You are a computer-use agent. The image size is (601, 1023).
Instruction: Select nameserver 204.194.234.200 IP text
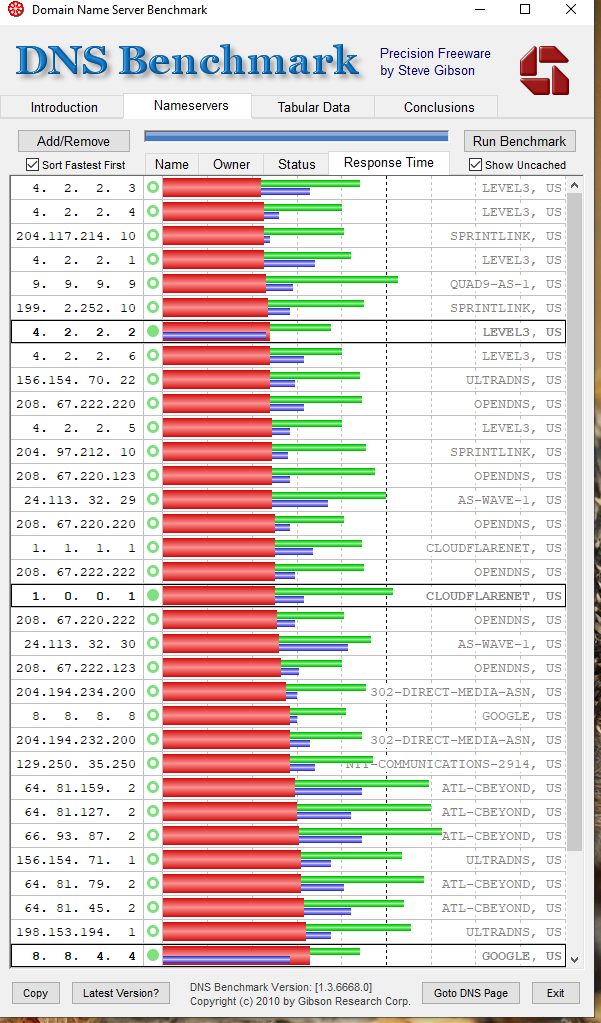76,692
